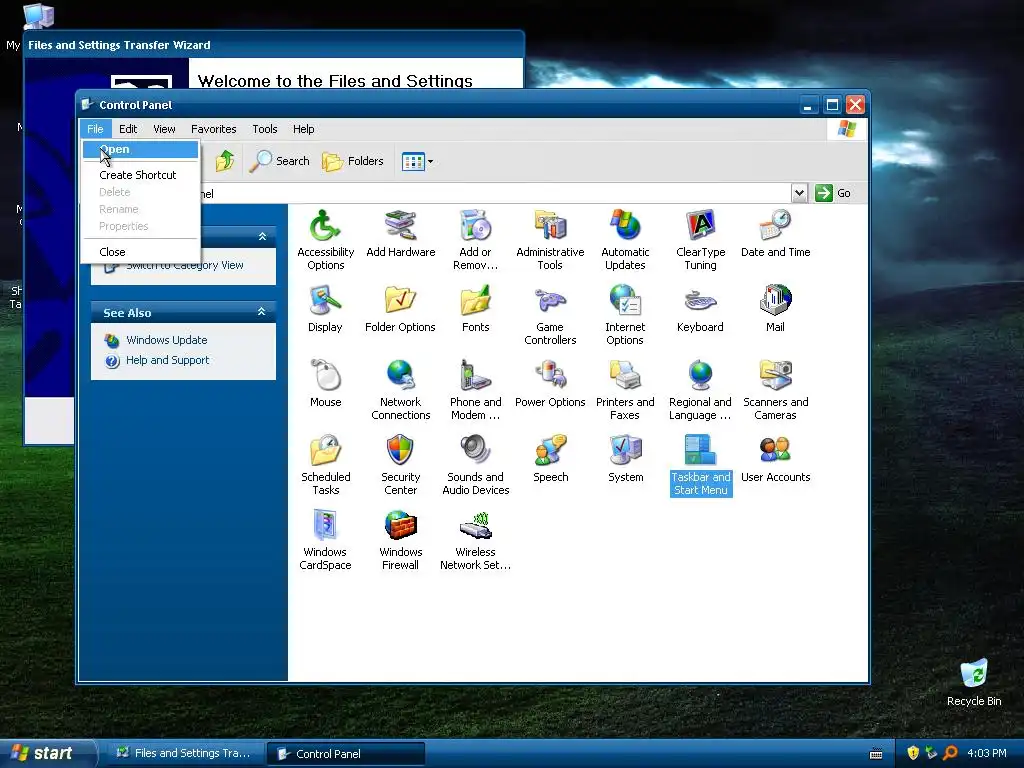The width and height of the screenshot is (1024, 768).
Task: Select Automatic Updates icon
Action: tap(625, 239)
